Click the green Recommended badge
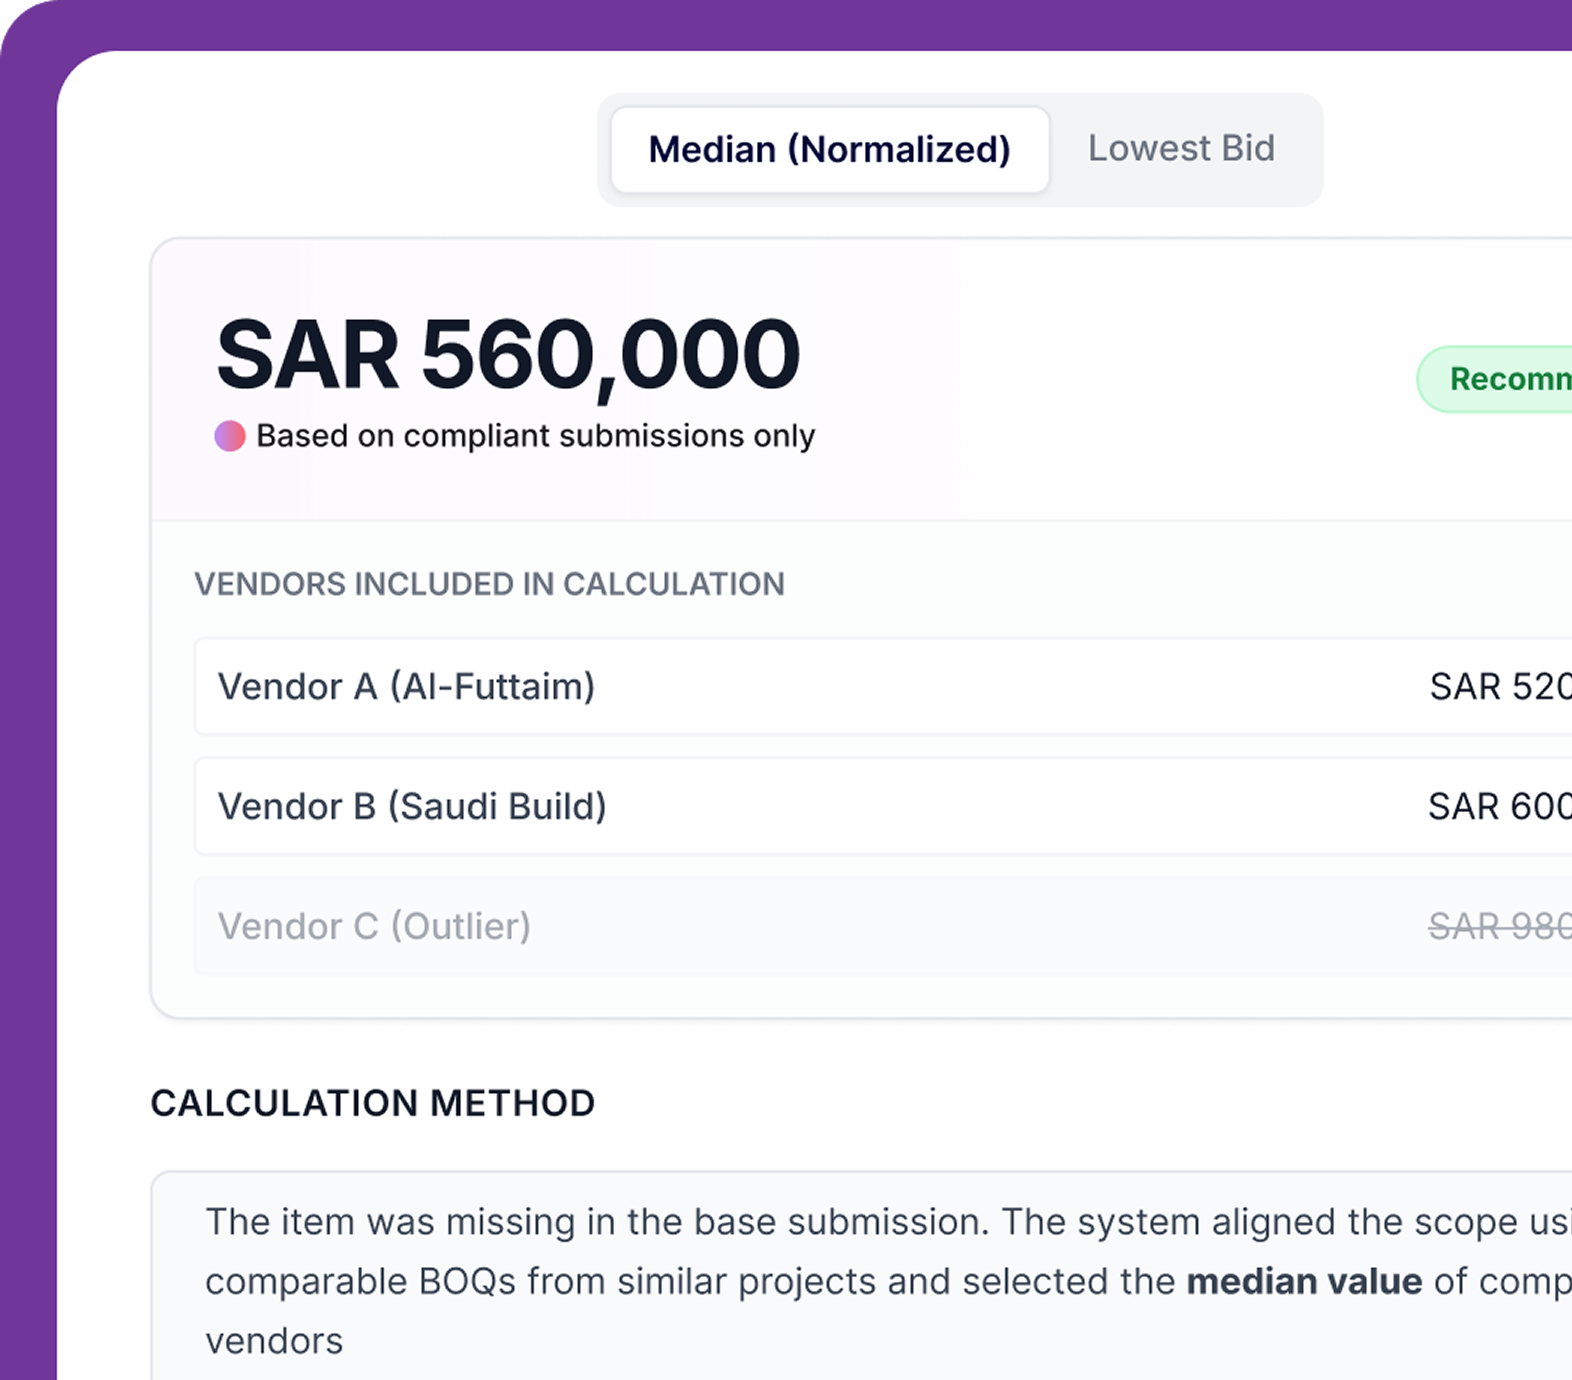1572x1380 pixels. coord(1500,378)
